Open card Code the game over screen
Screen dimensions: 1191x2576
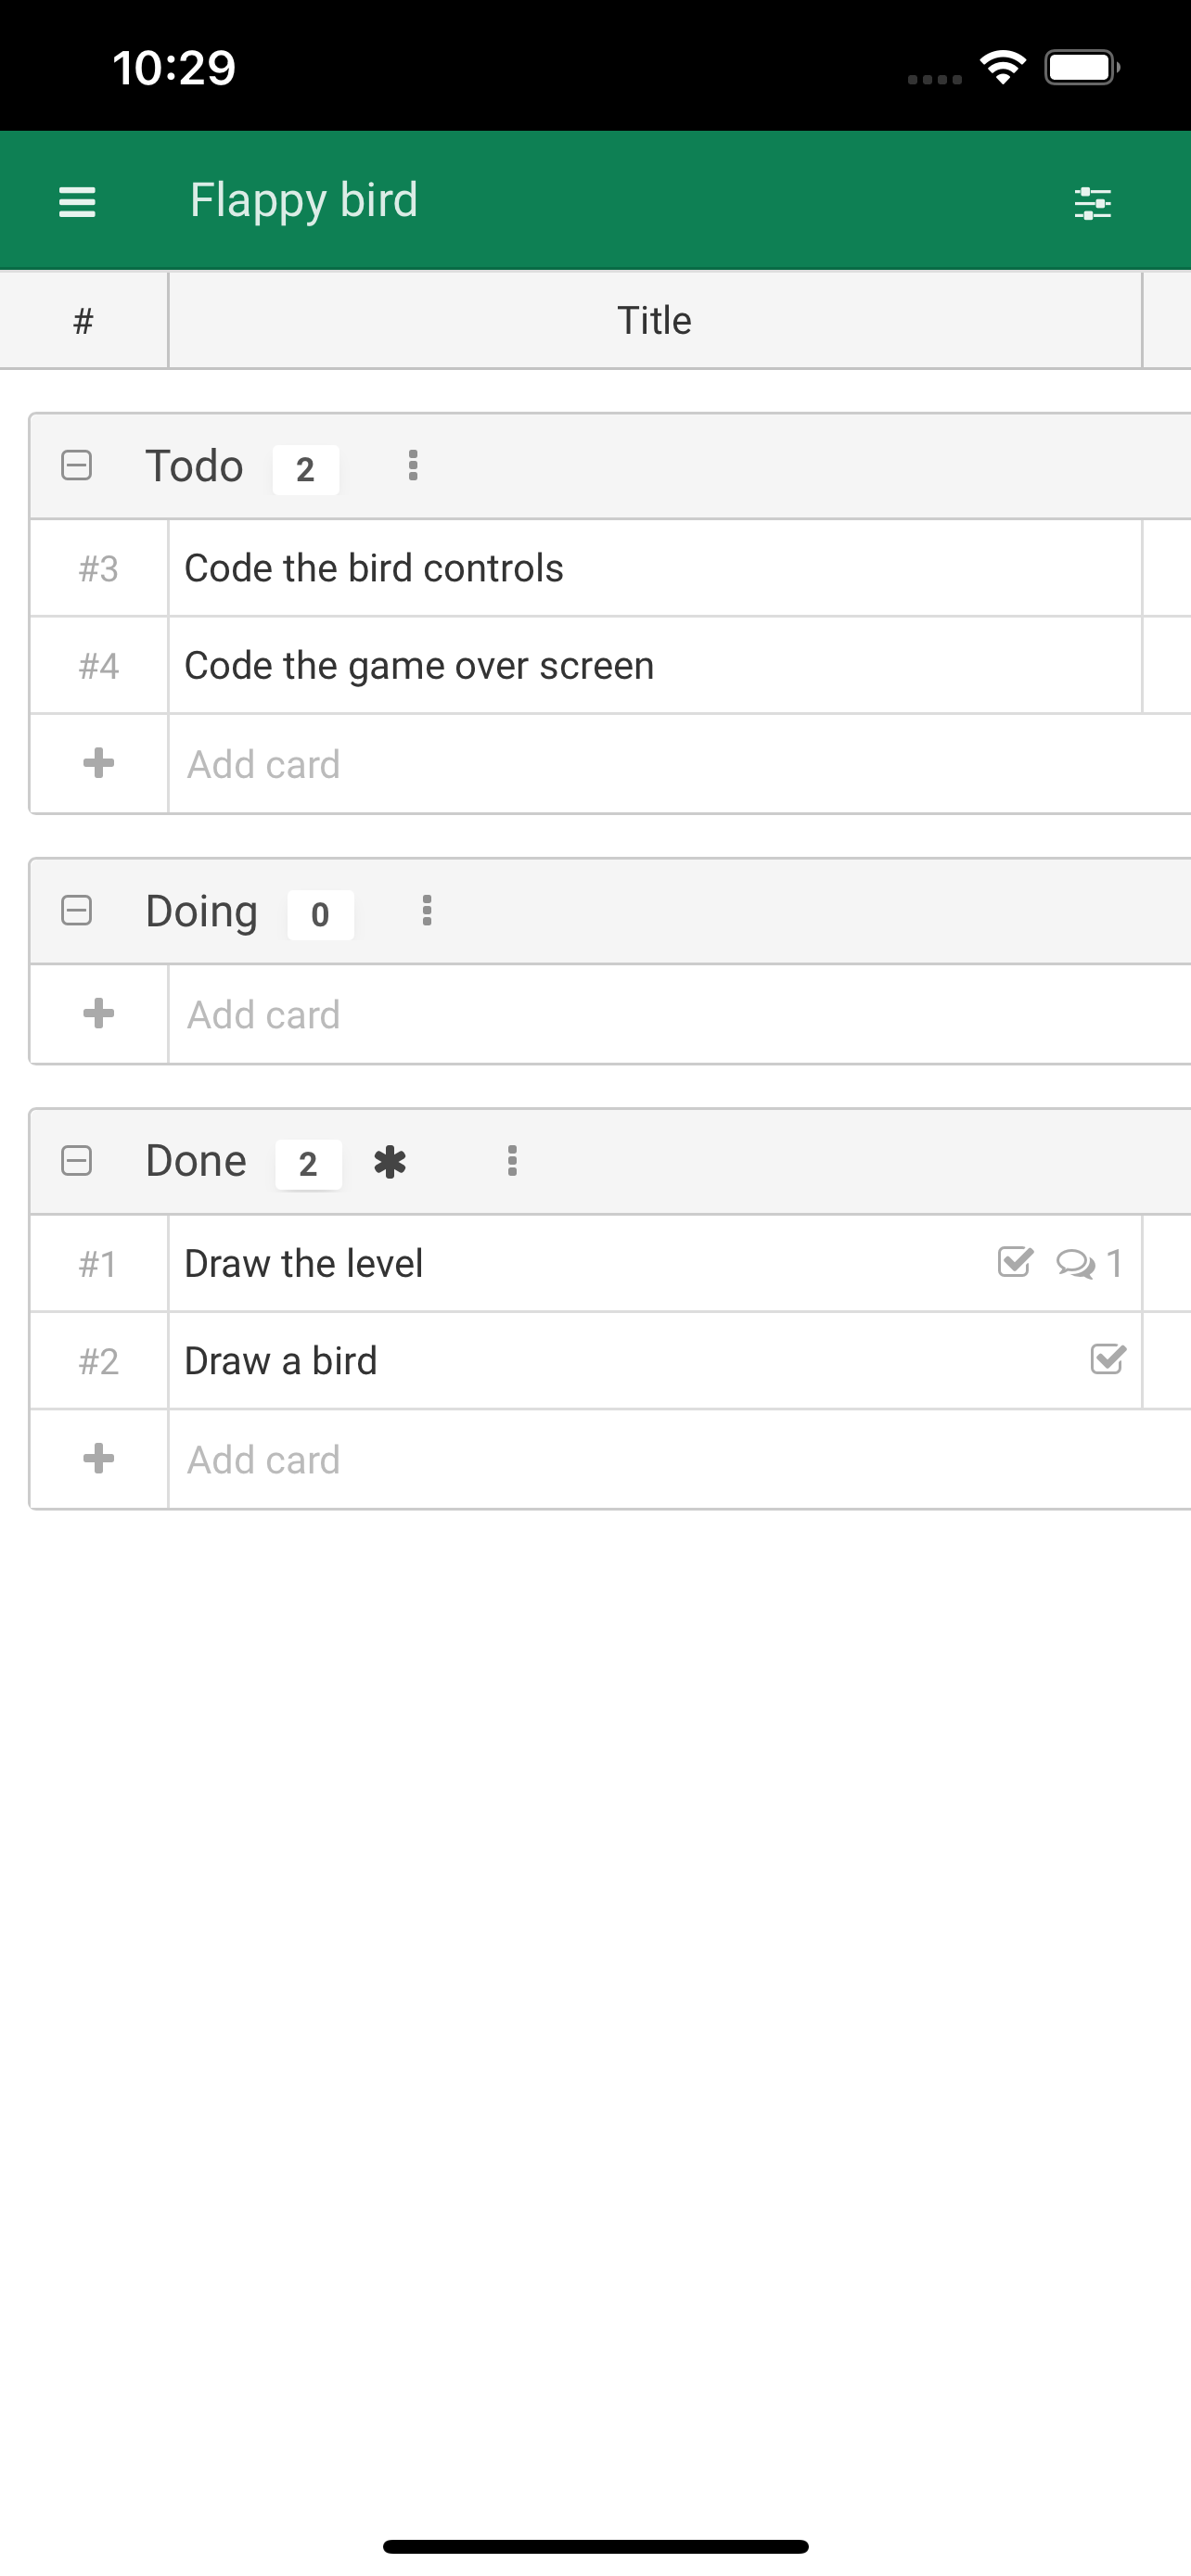point(419,666)
